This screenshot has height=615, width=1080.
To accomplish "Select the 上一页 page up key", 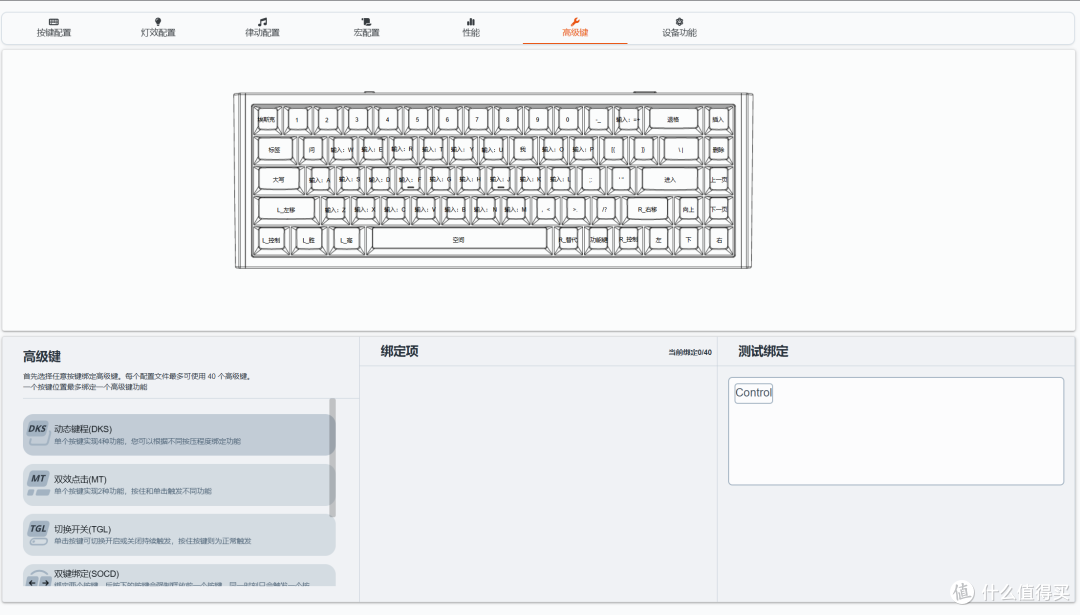I will [718, 179].
